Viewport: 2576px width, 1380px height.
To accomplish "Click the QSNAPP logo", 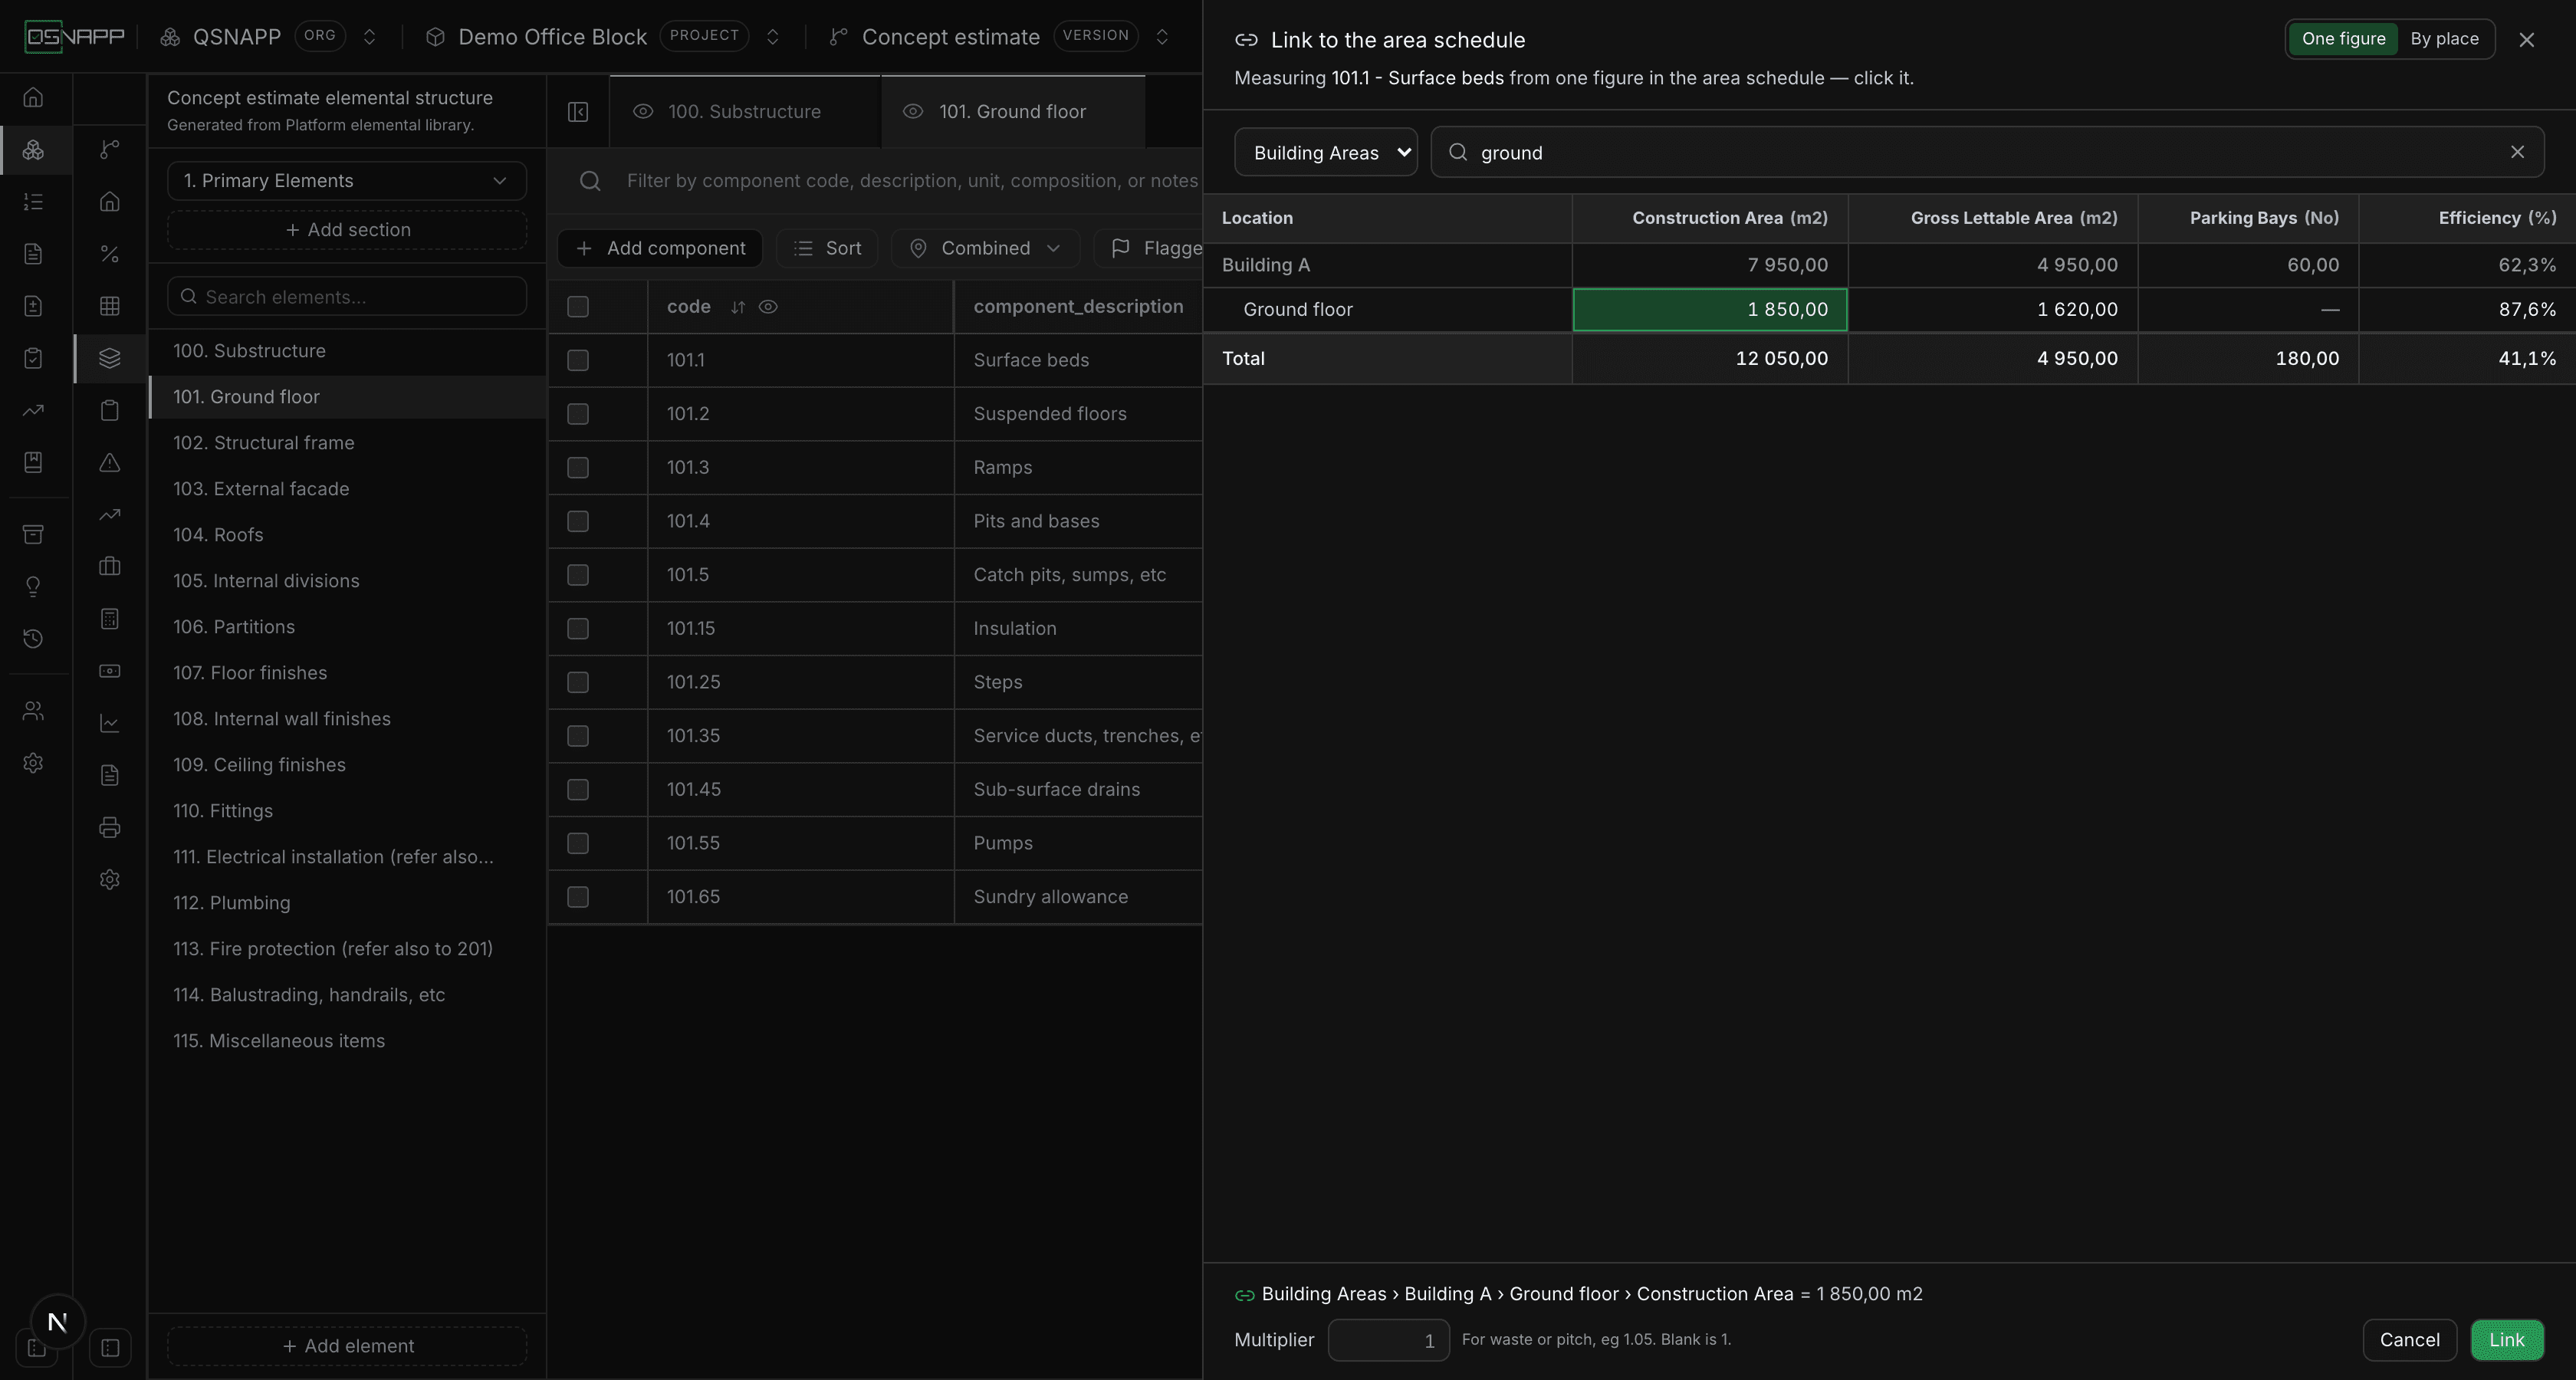I will [x=75, y=37].
